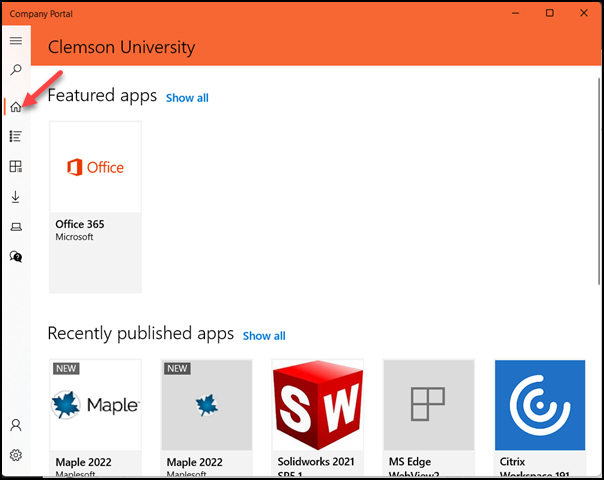
Task: Click the vertical scrollbar on right edge
Action: pos(599,181)
